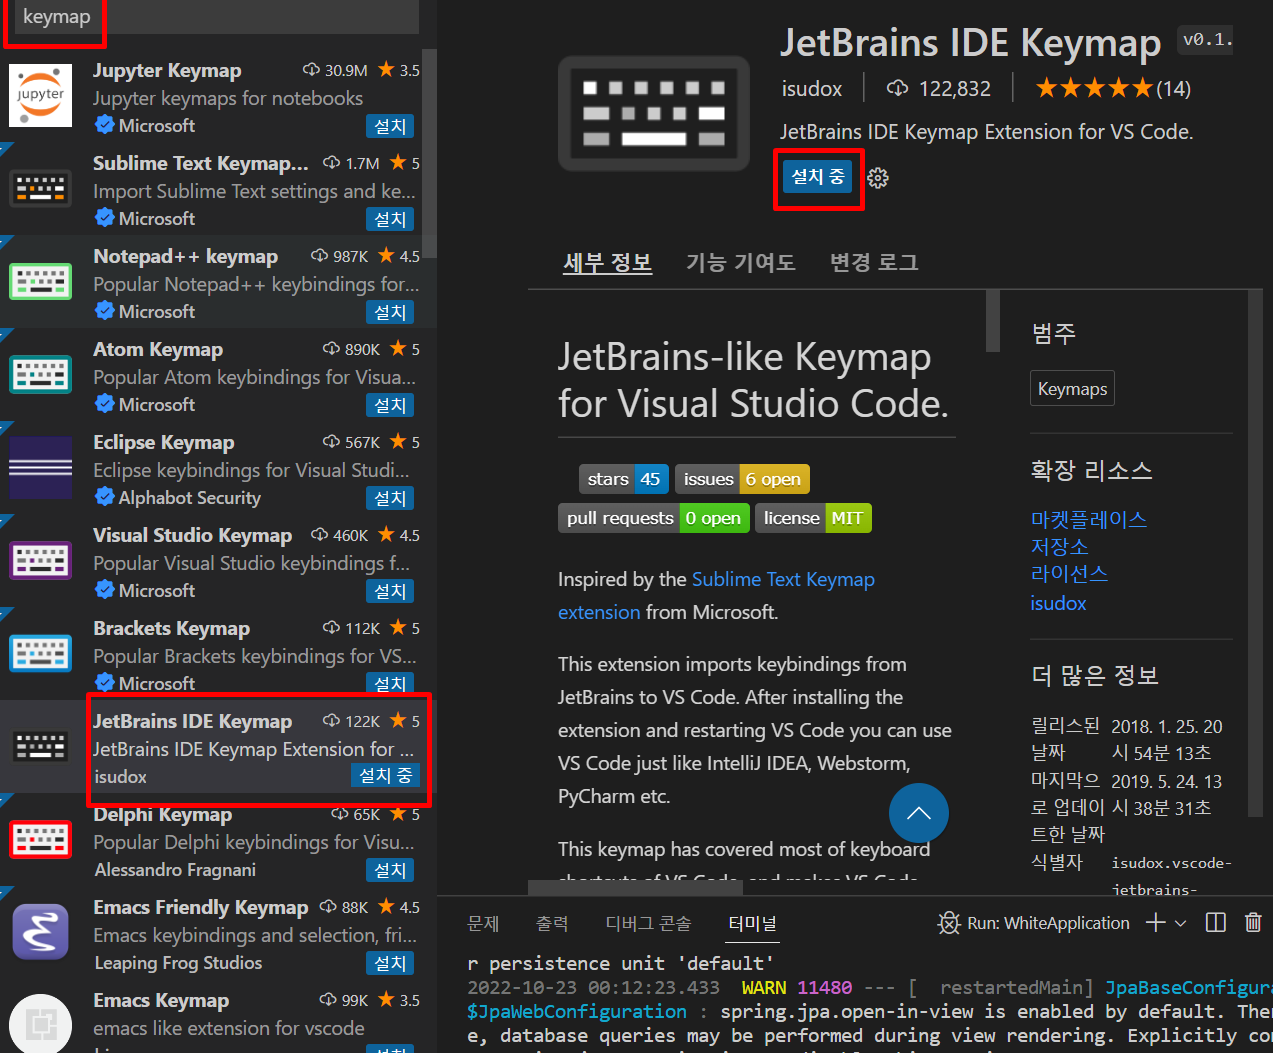This screenshot has width=1273, height=1053.
Task: Click the keymap extension search field
Action: click(x=215, y=17)
